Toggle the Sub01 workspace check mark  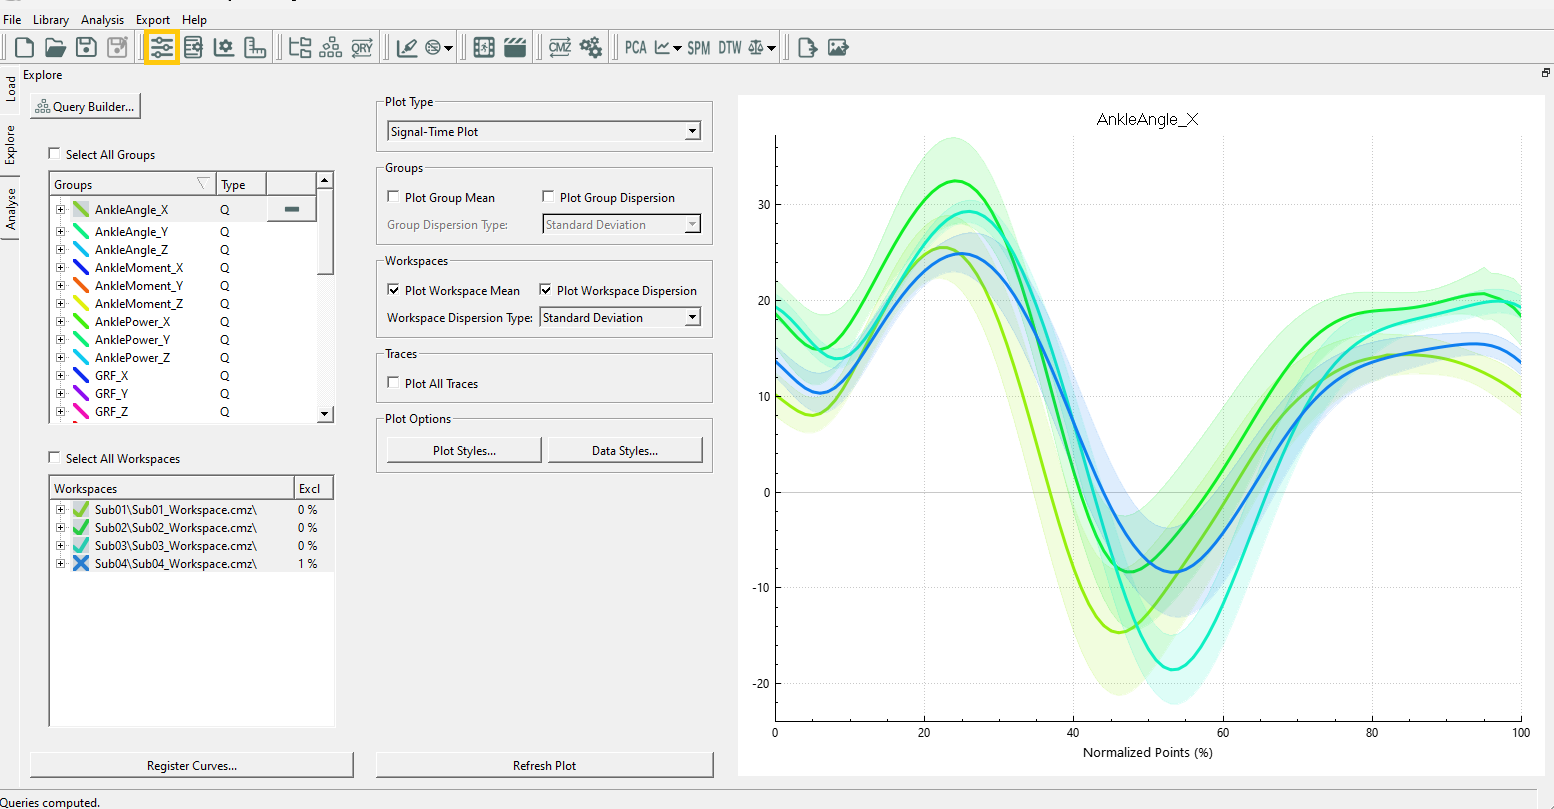[81, 510]
